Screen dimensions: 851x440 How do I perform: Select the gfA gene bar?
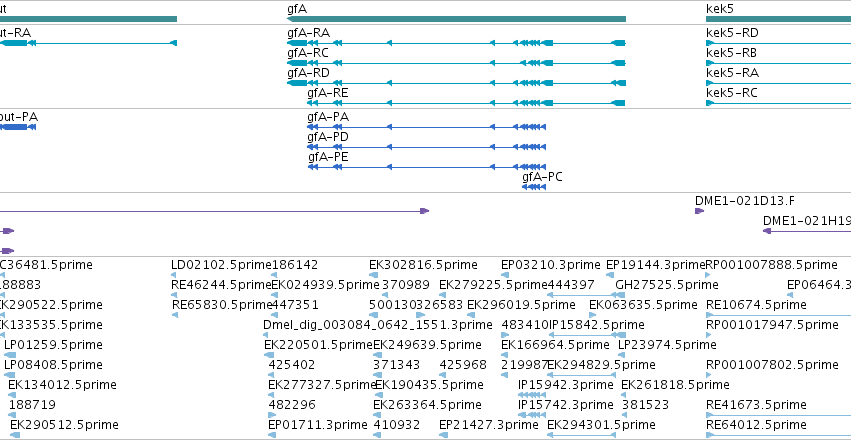pos(456,19)
